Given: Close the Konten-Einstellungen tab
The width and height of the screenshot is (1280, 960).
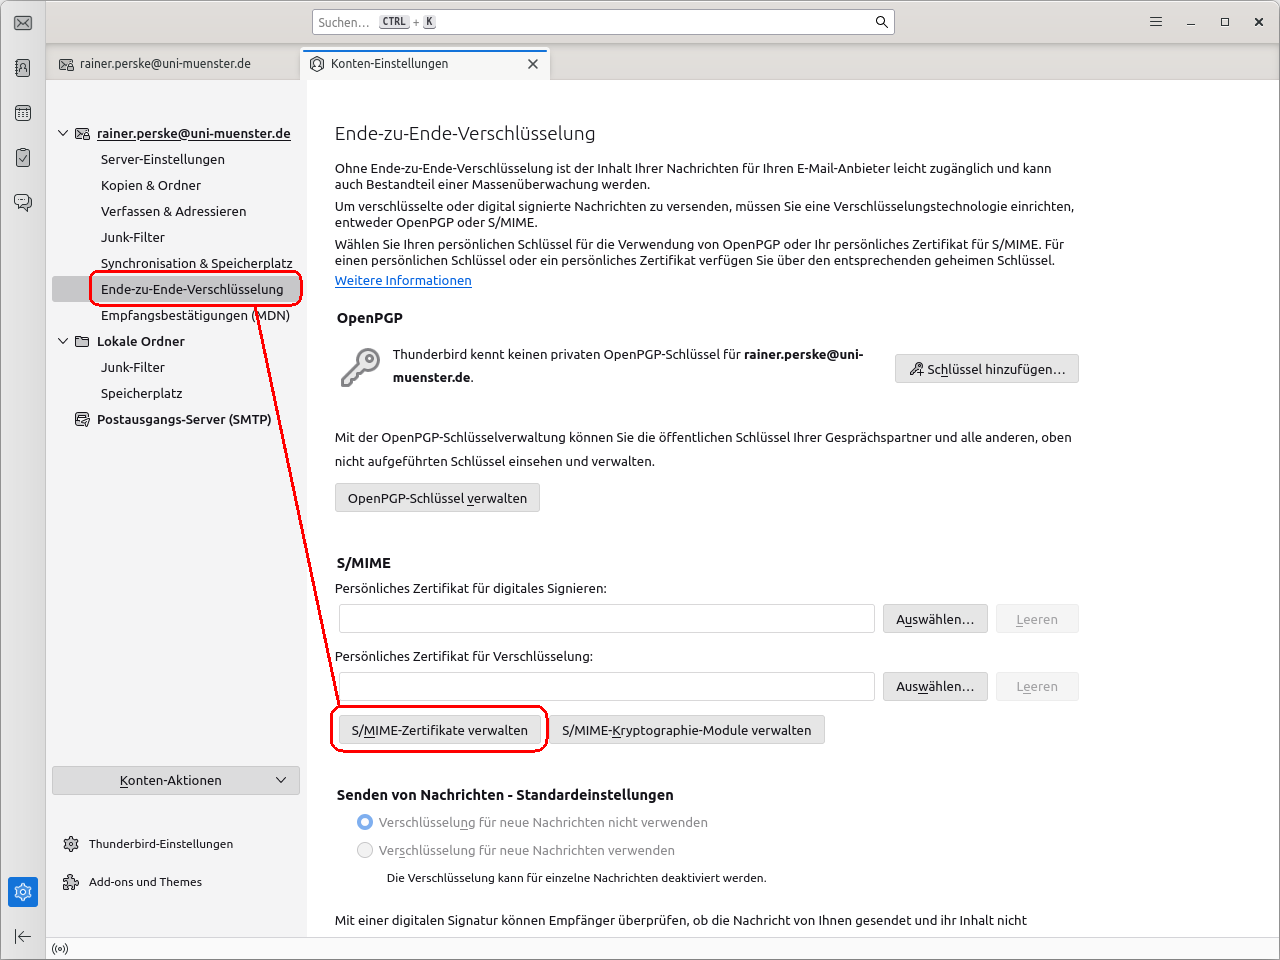Looking at the screenshot, I should pyautogui.click(x=533, y=64).
